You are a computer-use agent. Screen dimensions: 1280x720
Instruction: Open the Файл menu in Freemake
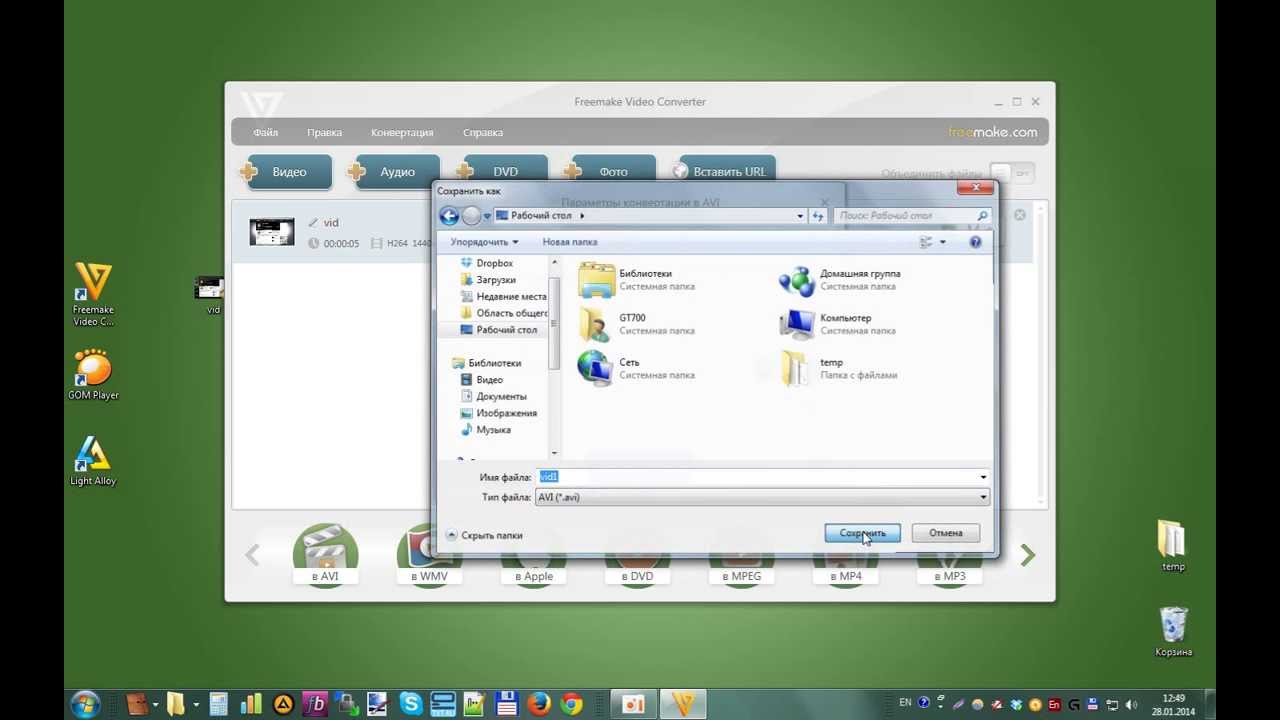266,132
